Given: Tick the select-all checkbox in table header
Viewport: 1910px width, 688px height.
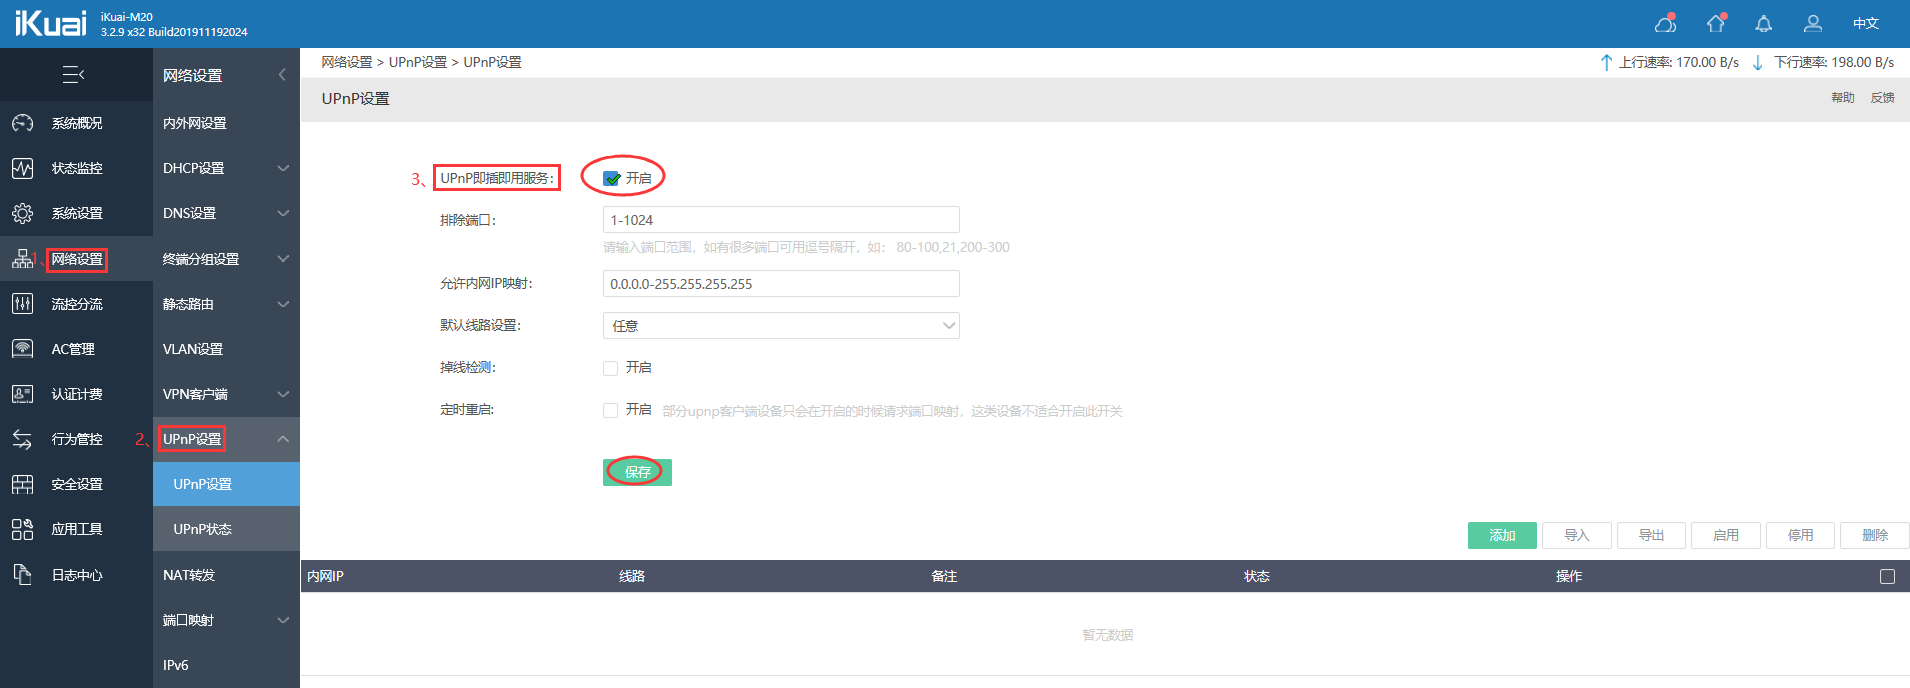Looking at the screenshot, I should point(1887,577).
